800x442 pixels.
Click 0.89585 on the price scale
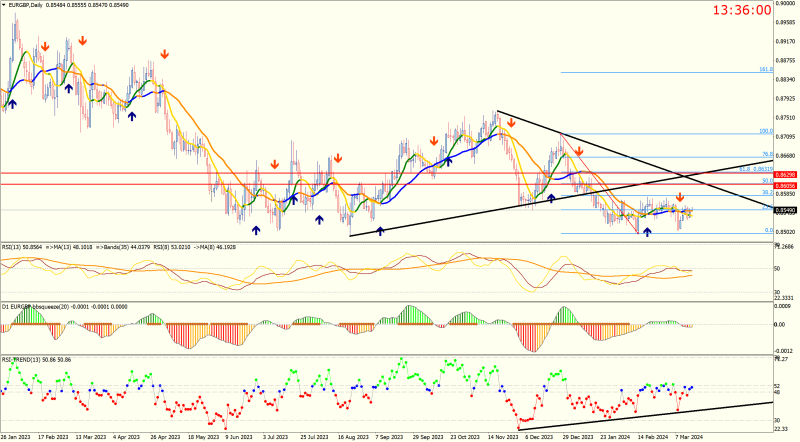click(785, 22)
